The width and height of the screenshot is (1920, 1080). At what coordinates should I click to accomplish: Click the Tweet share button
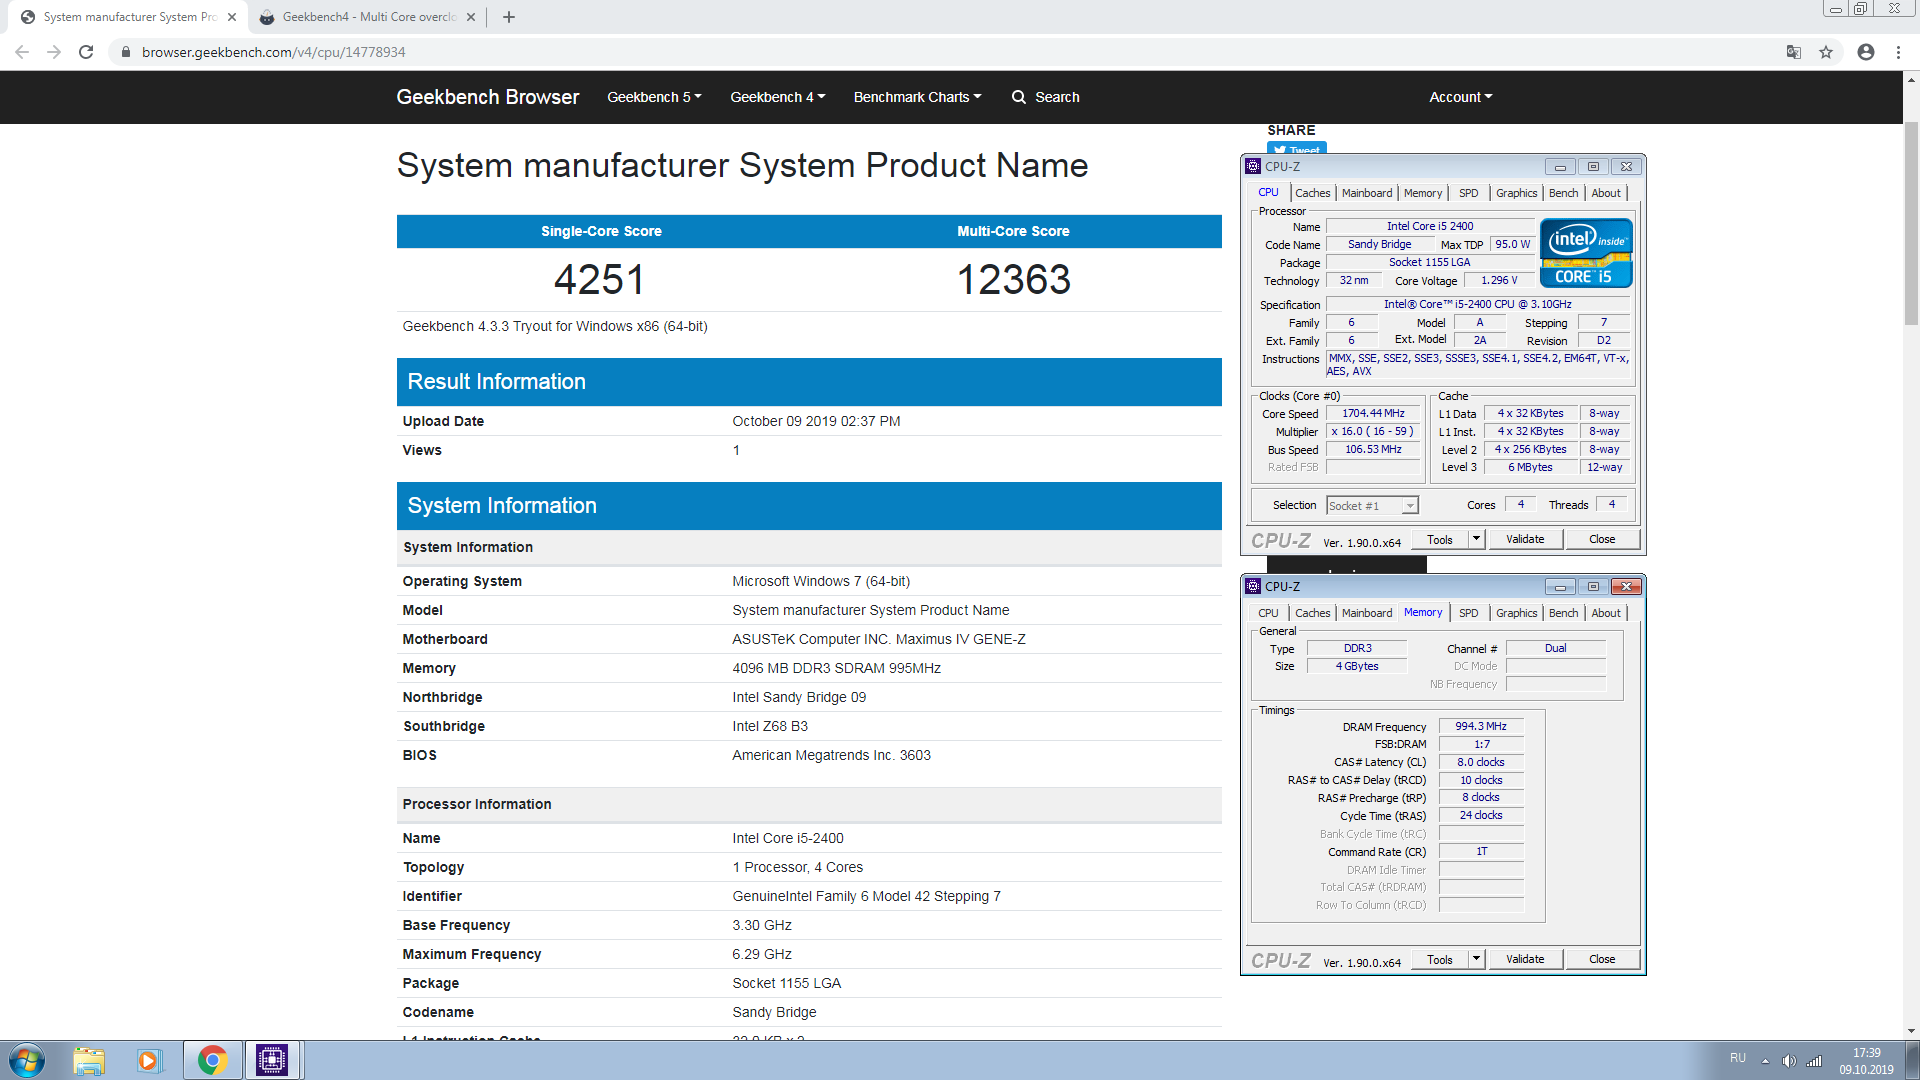tap(1297, 150)
